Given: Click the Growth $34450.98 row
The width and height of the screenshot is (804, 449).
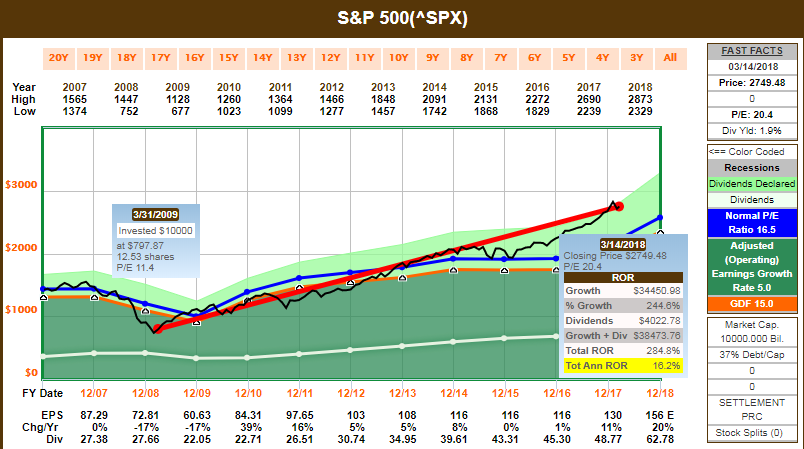Looking at the screenshot, I should 623,291.
